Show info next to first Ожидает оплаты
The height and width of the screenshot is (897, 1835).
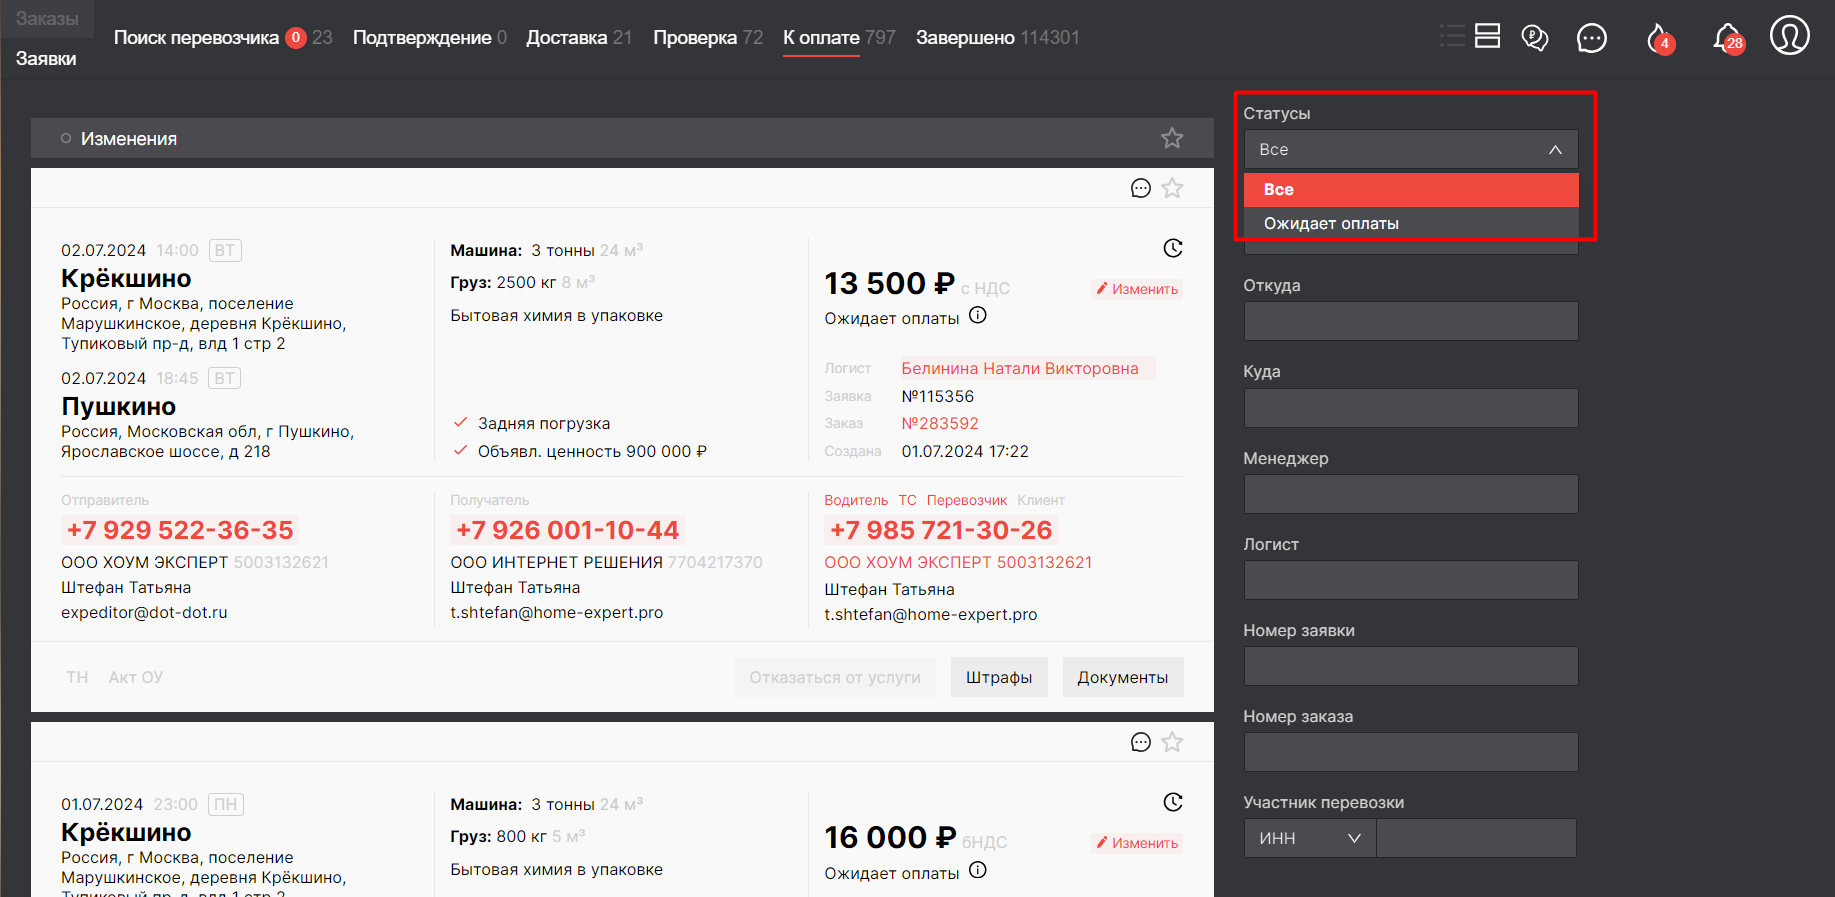tap(978, 316)
